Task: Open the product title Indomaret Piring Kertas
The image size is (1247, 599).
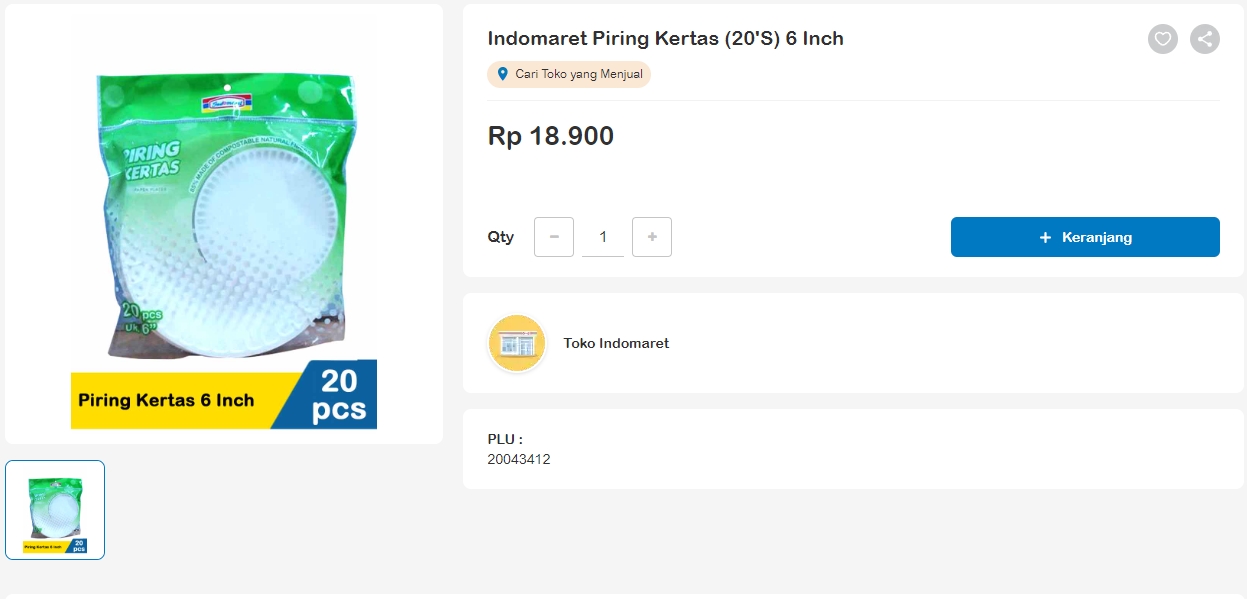Action: tap(664, 38)
